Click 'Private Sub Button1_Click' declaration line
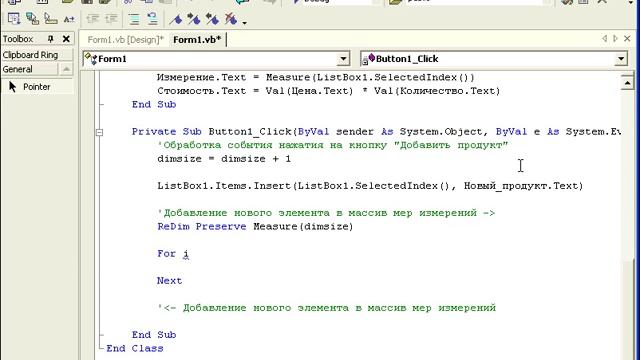Screen dimensions: 640x360 click(x=376, y=131)
